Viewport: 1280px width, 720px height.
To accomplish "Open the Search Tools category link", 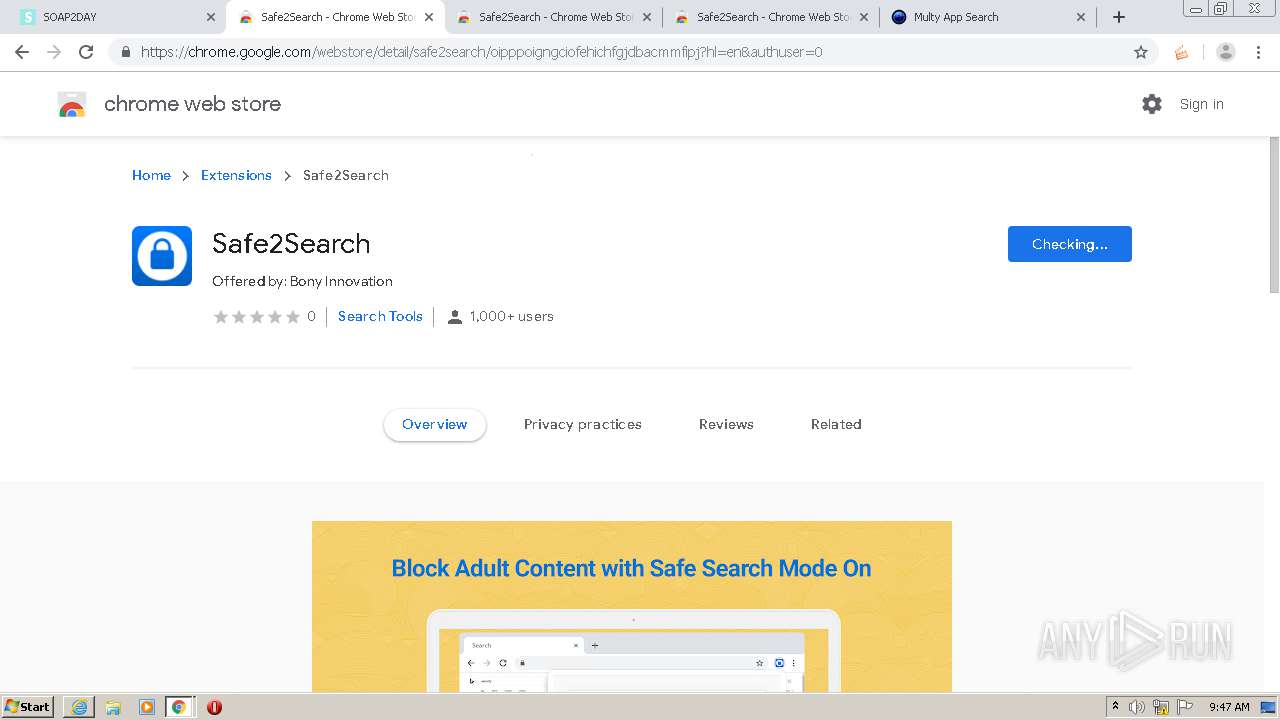I will [380, 316].
